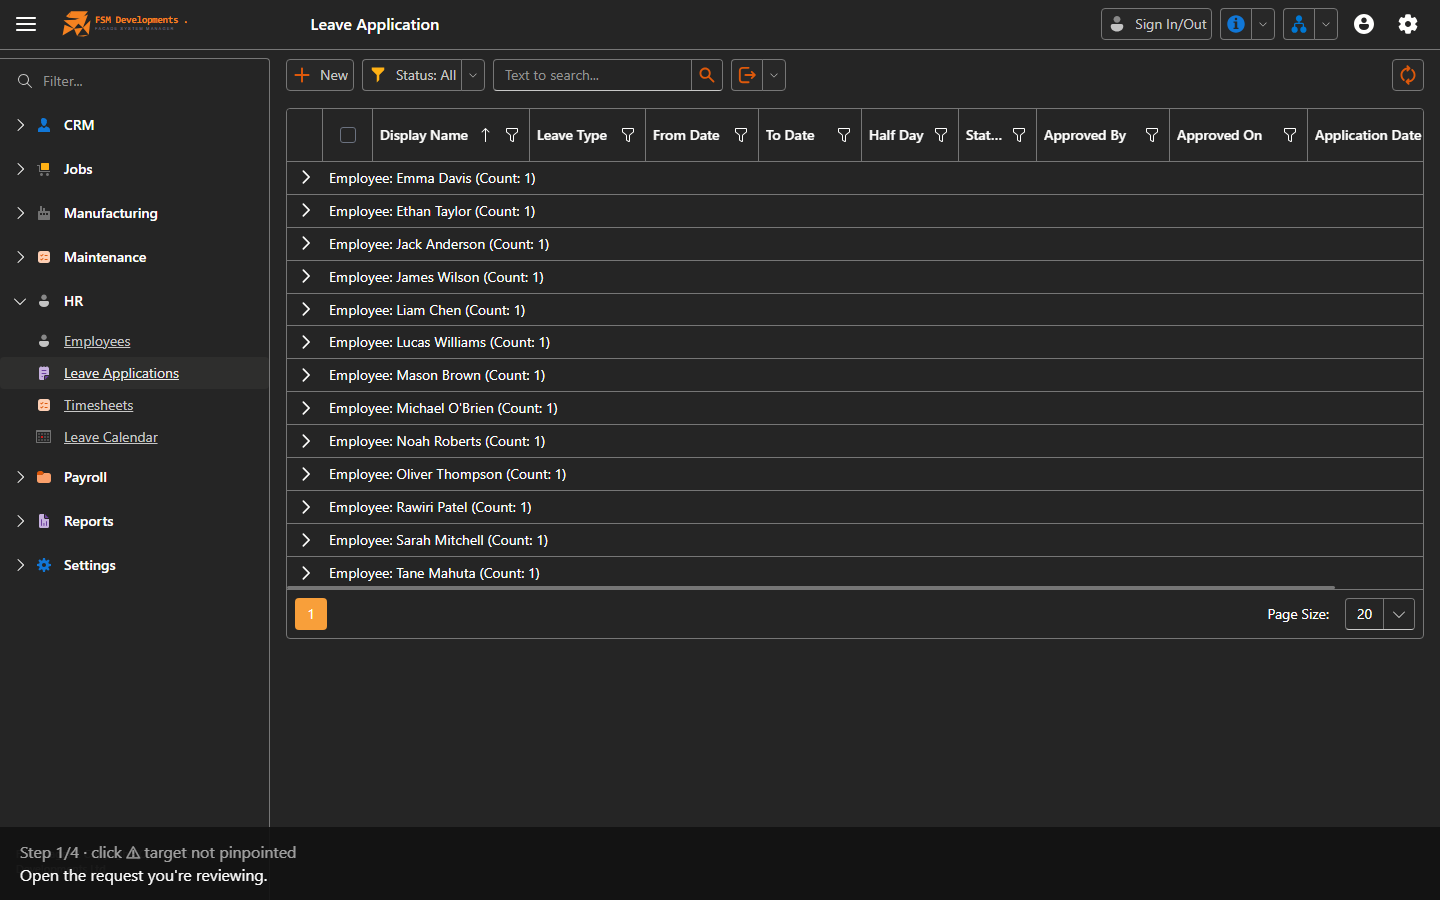The height and width of the screenshot is (900, 1440).
Task: Focus the Text to search field
Action: [x=592, y=75]
